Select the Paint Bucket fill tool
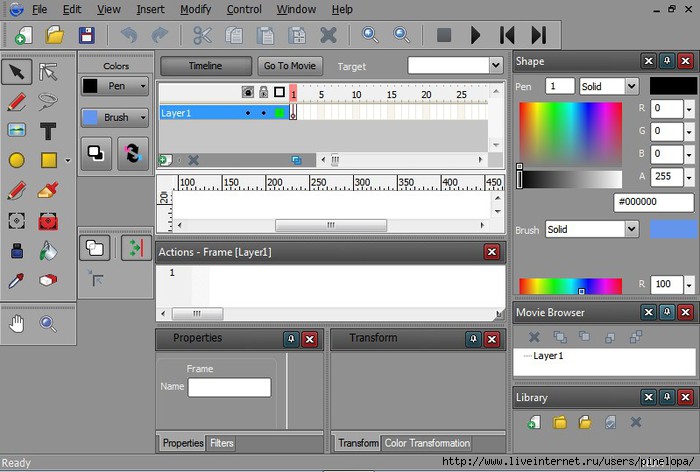 click(x=47, y=250)
